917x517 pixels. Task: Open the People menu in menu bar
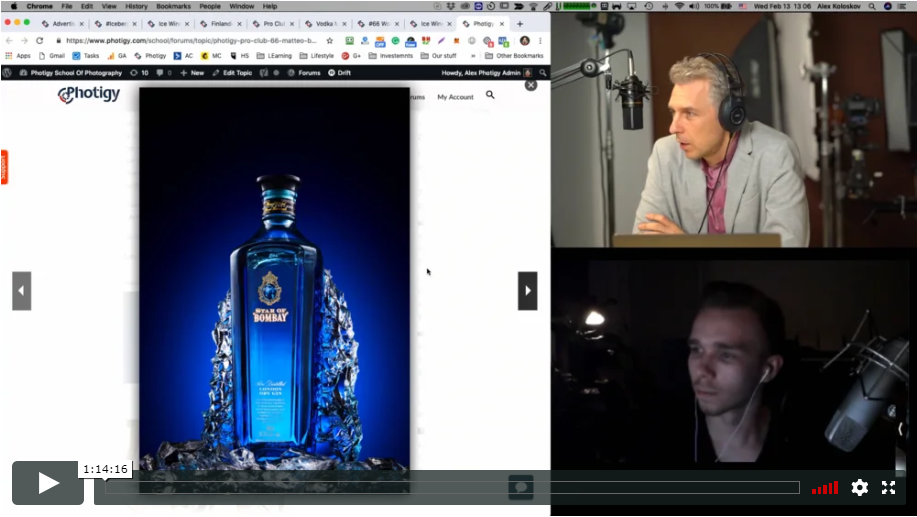[210, 6]
